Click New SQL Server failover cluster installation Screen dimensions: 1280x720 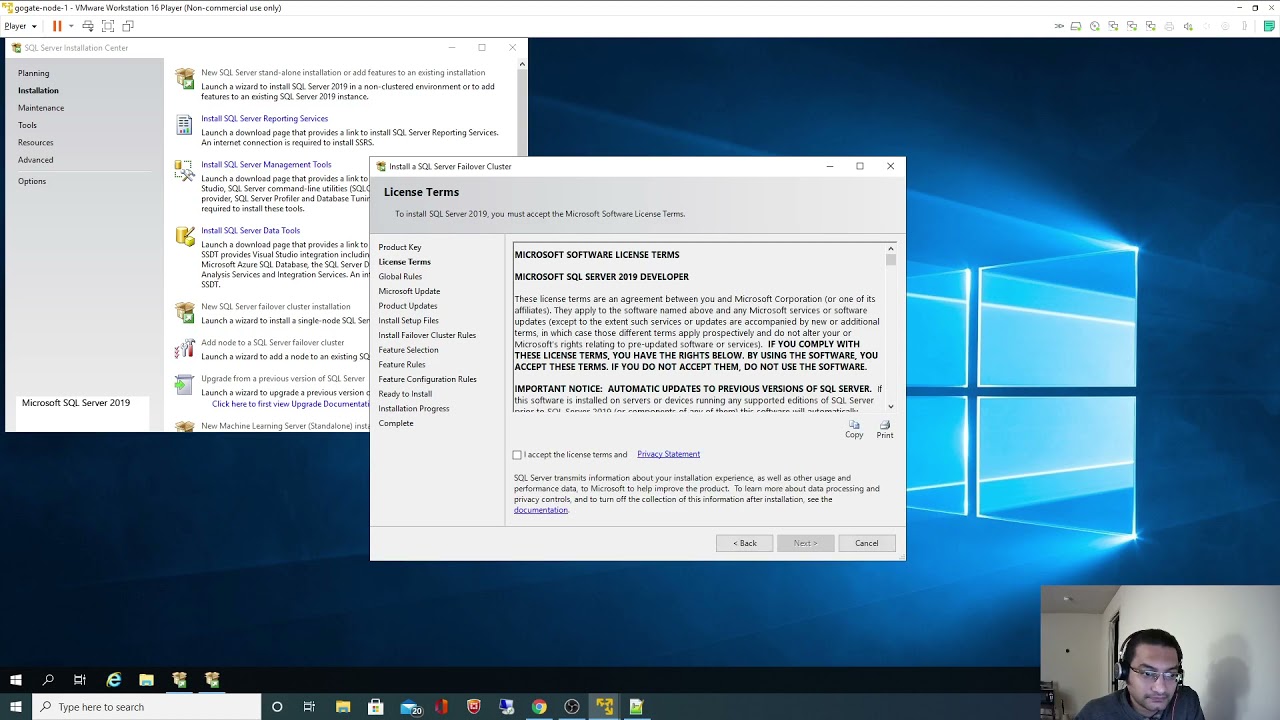pyautogui.click(x=276, y=306)
